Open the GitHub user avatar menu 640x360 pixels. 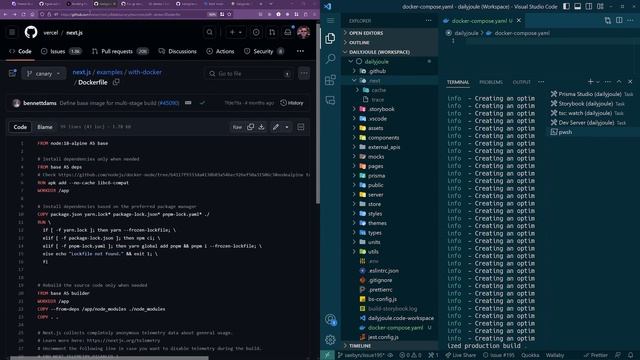[303, 32]
